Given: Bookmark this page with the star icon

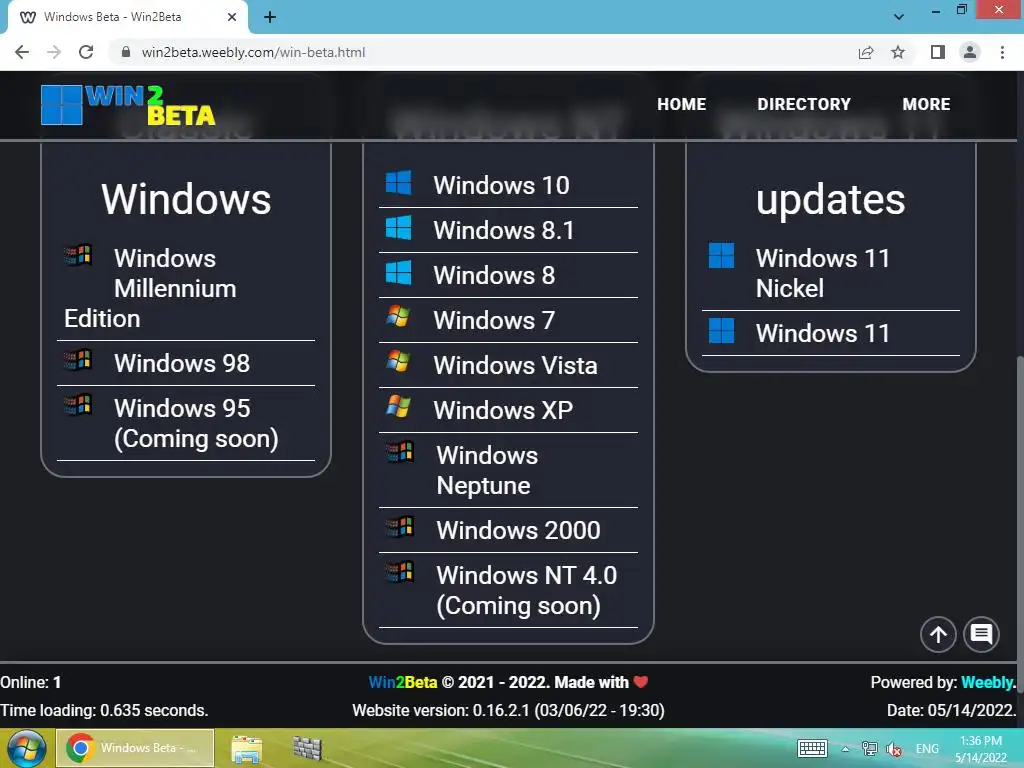Looking at the screenshot, I should point(898,52).
